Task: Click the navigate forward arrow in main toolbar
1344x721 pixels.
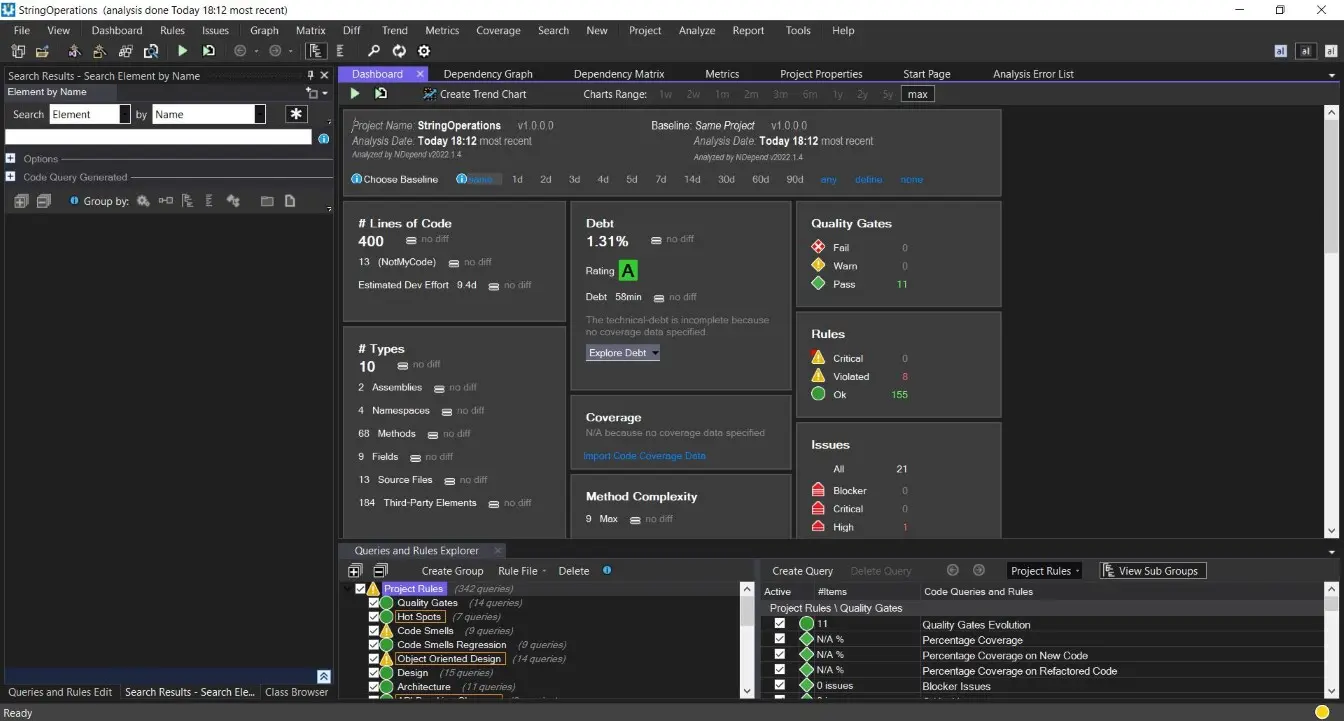Action: [x=275, y=51]
